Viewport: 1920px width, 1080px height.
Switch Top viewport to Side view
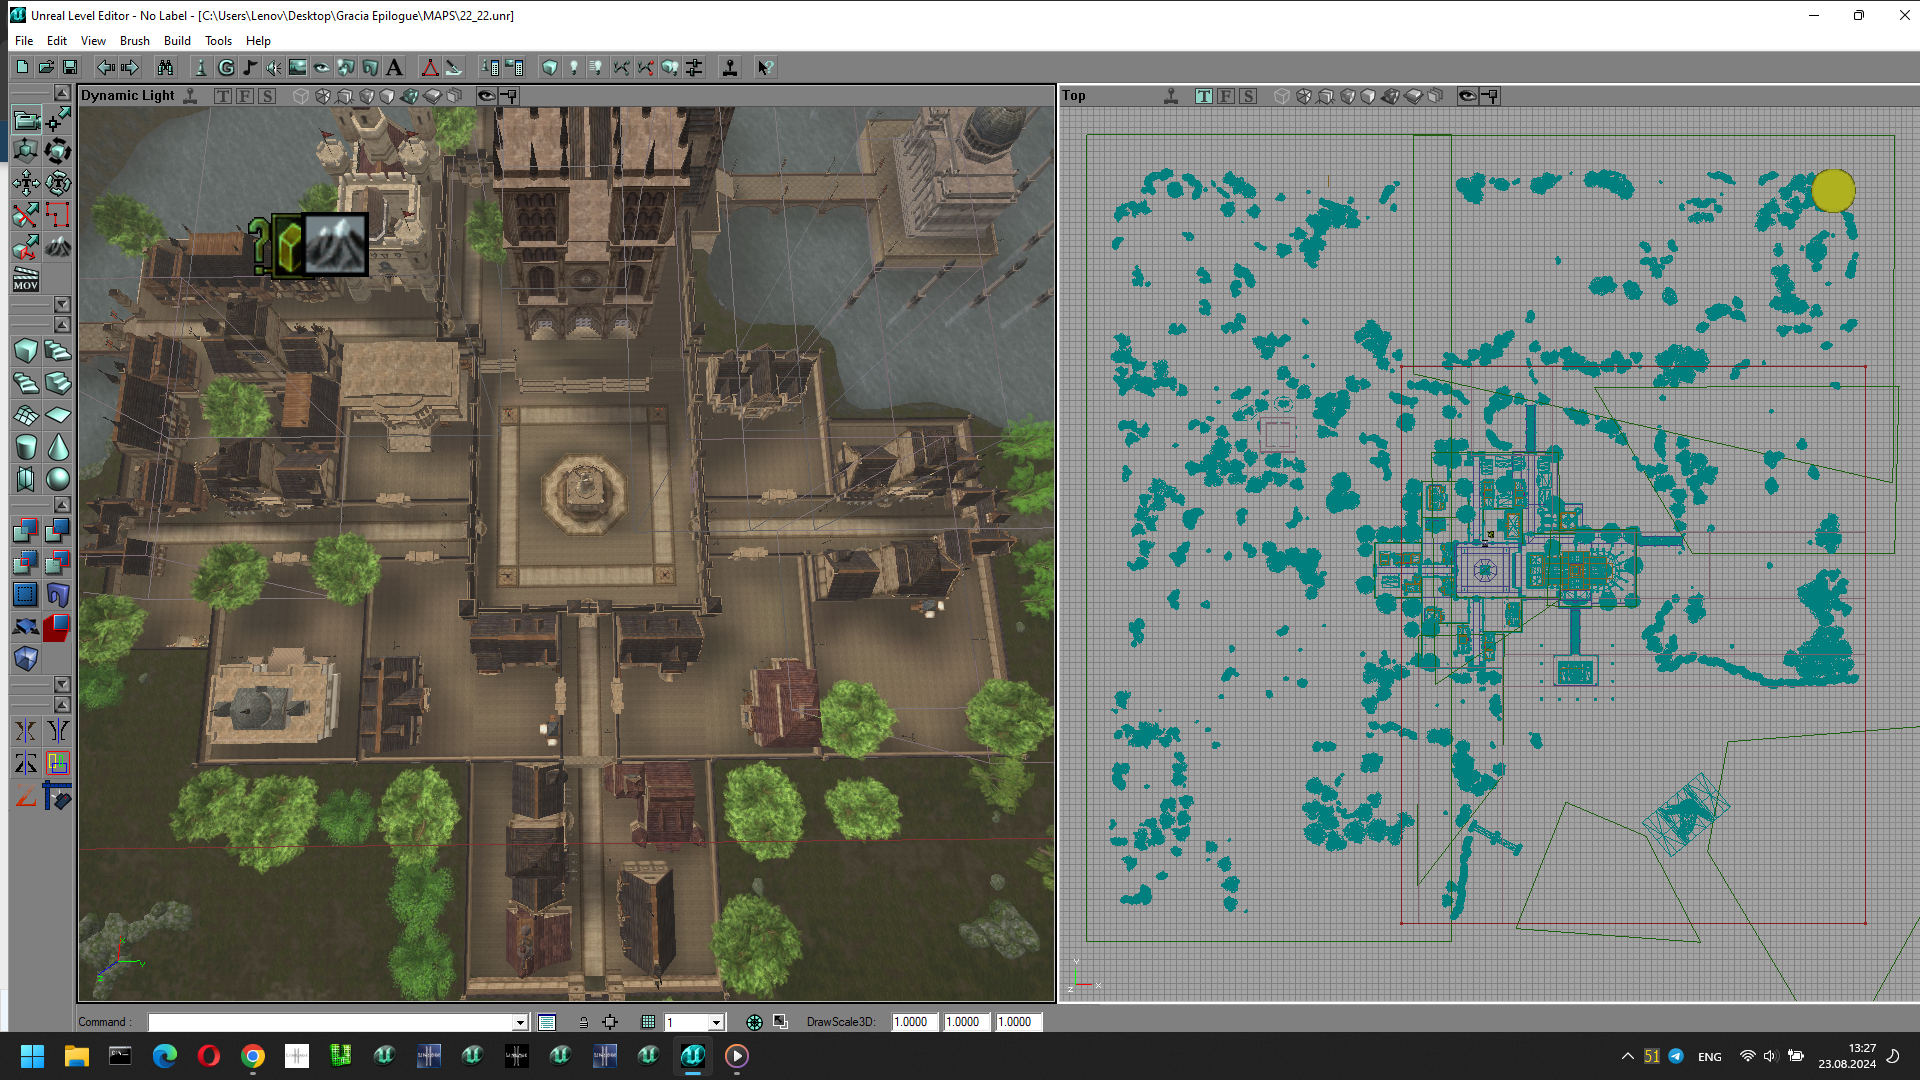pos(1248,96)
